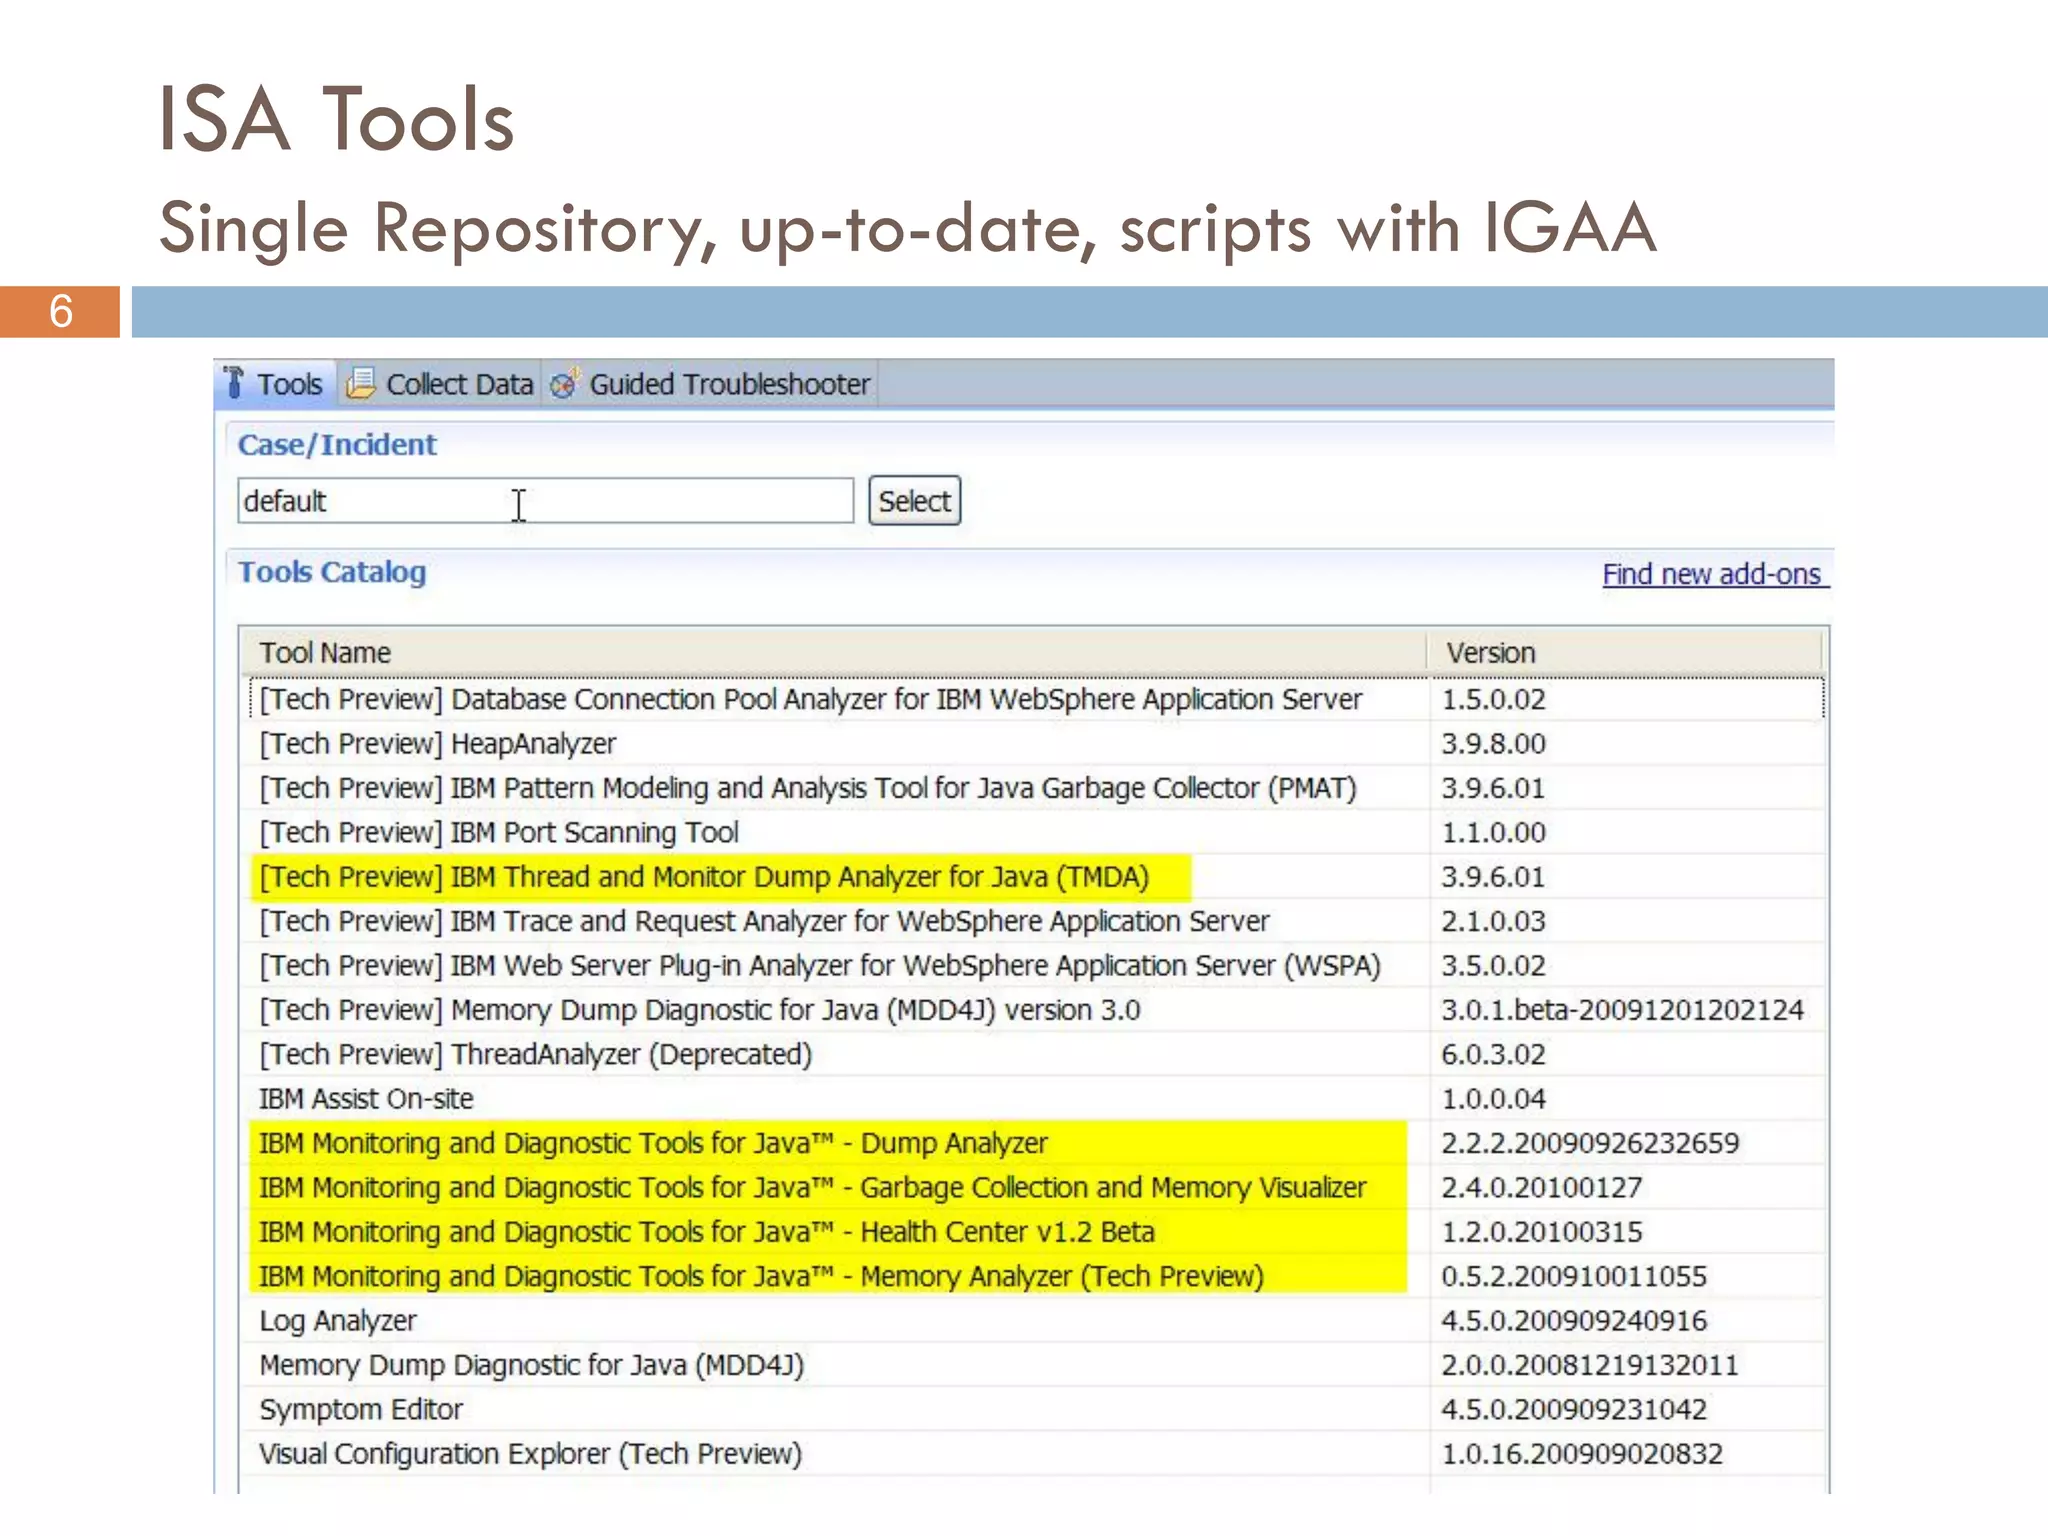Open the Find new add-ons link
Viewport: 2048px width, 1536px height.
1714,574
